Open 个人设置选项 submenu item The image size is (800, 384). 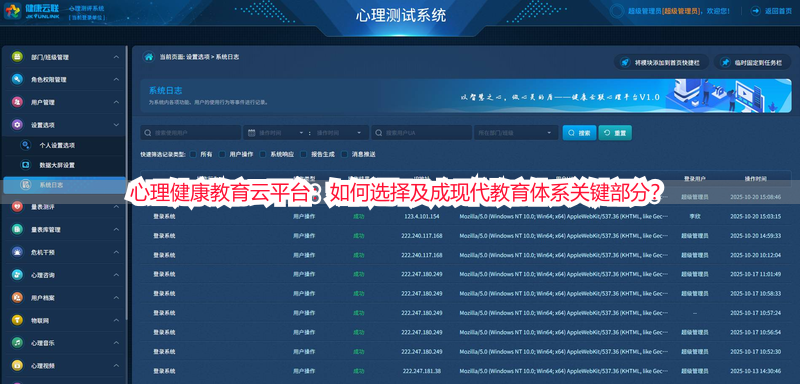pos(63,145)
